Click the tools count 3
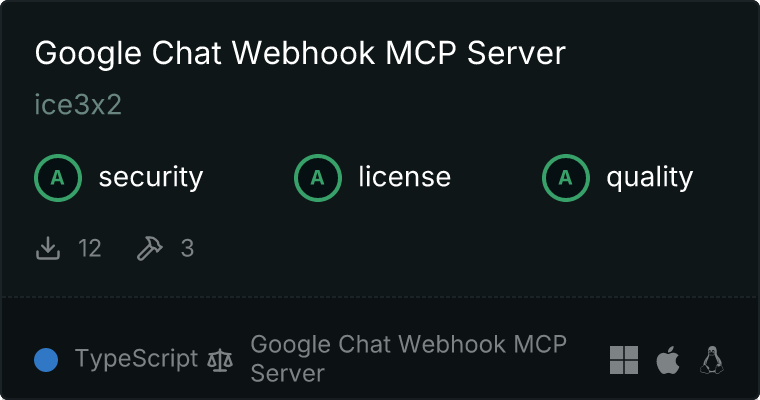 pyautogui.click(x=187, y=248)
